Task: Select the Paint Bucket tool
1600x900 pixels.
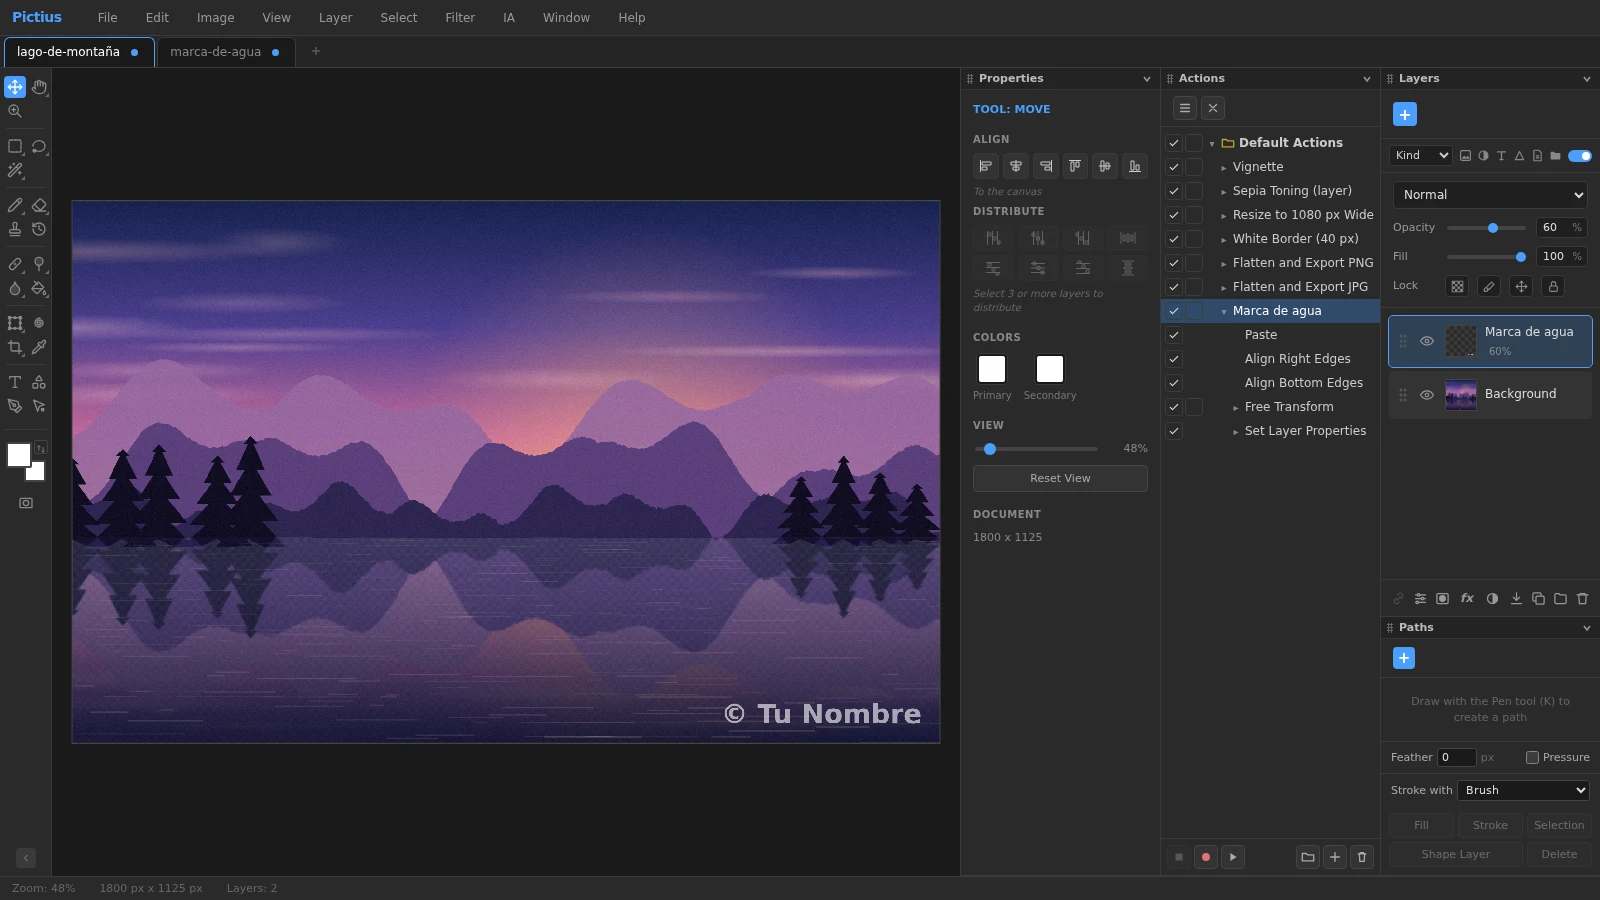Action: (x=39, y=288)
